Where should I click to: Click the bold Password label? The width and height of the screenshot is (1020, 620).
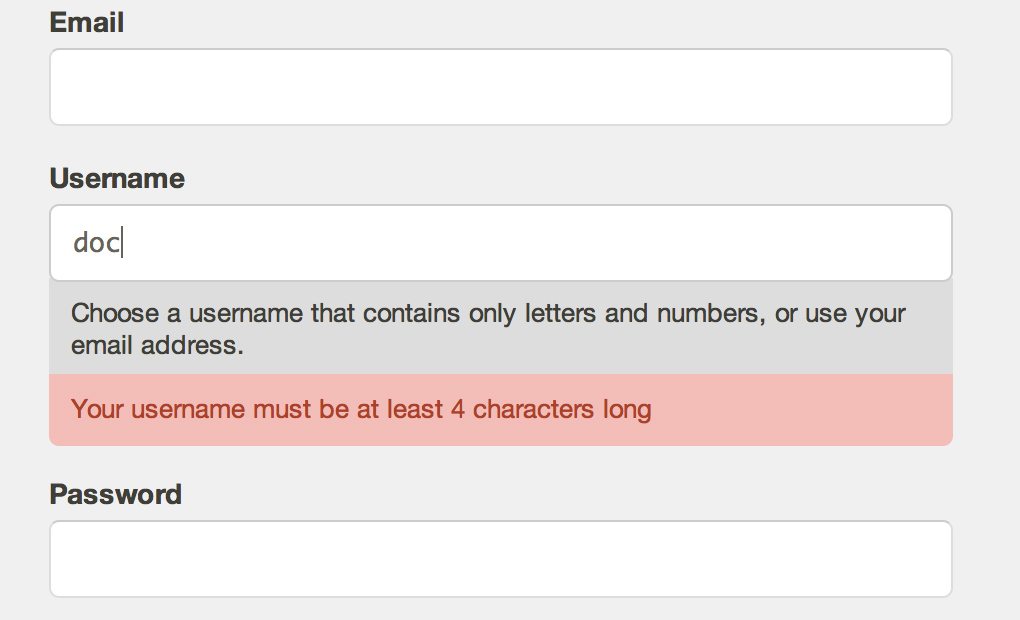pyautogui.click(x=116, y=494)
